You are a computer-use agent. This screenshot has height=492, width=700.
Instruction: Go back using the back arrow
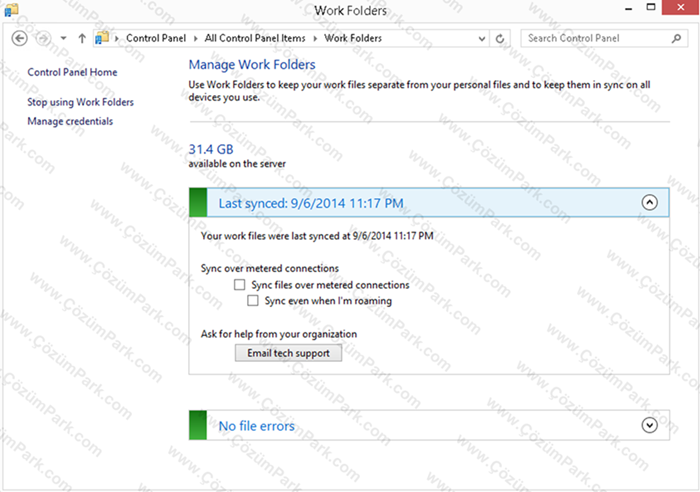[19, 38]
